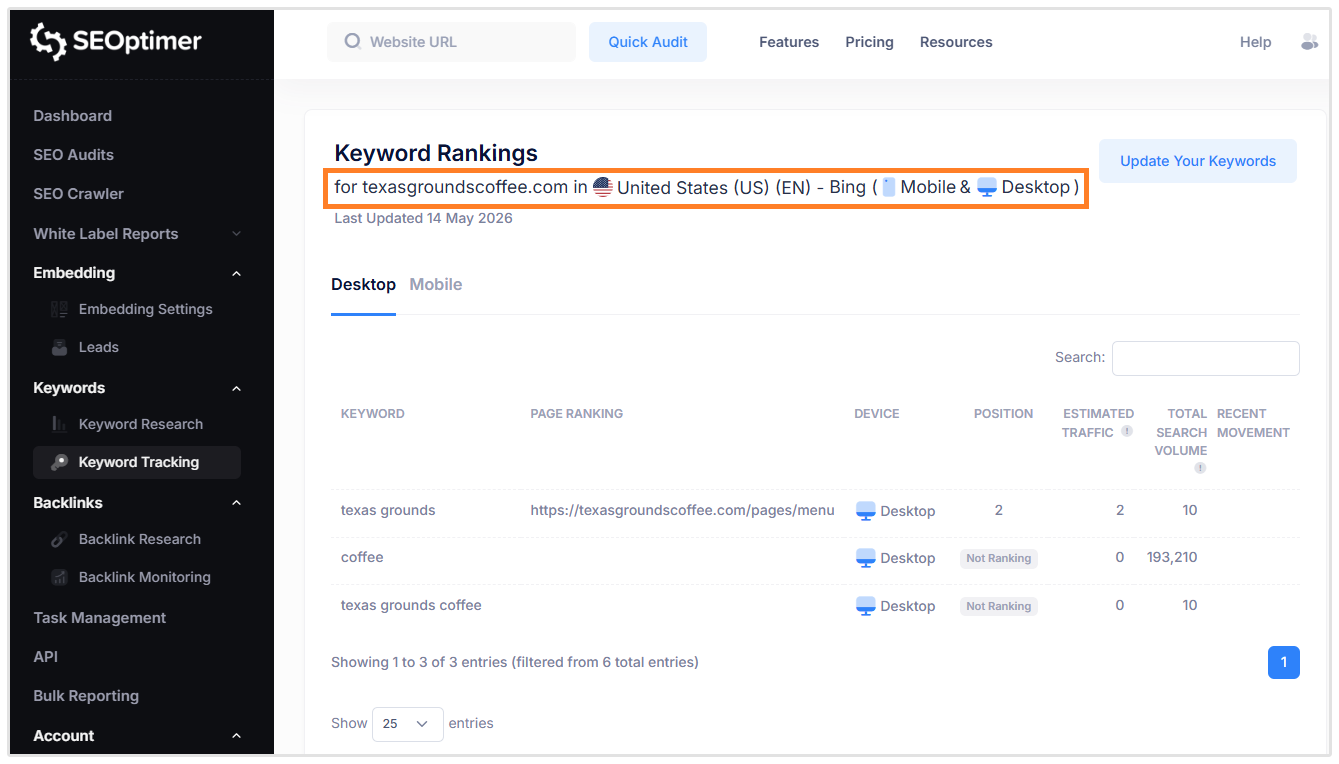
Task: Click 'Last Updated 14 May 2026' text
Action: [x=423, y=218]
